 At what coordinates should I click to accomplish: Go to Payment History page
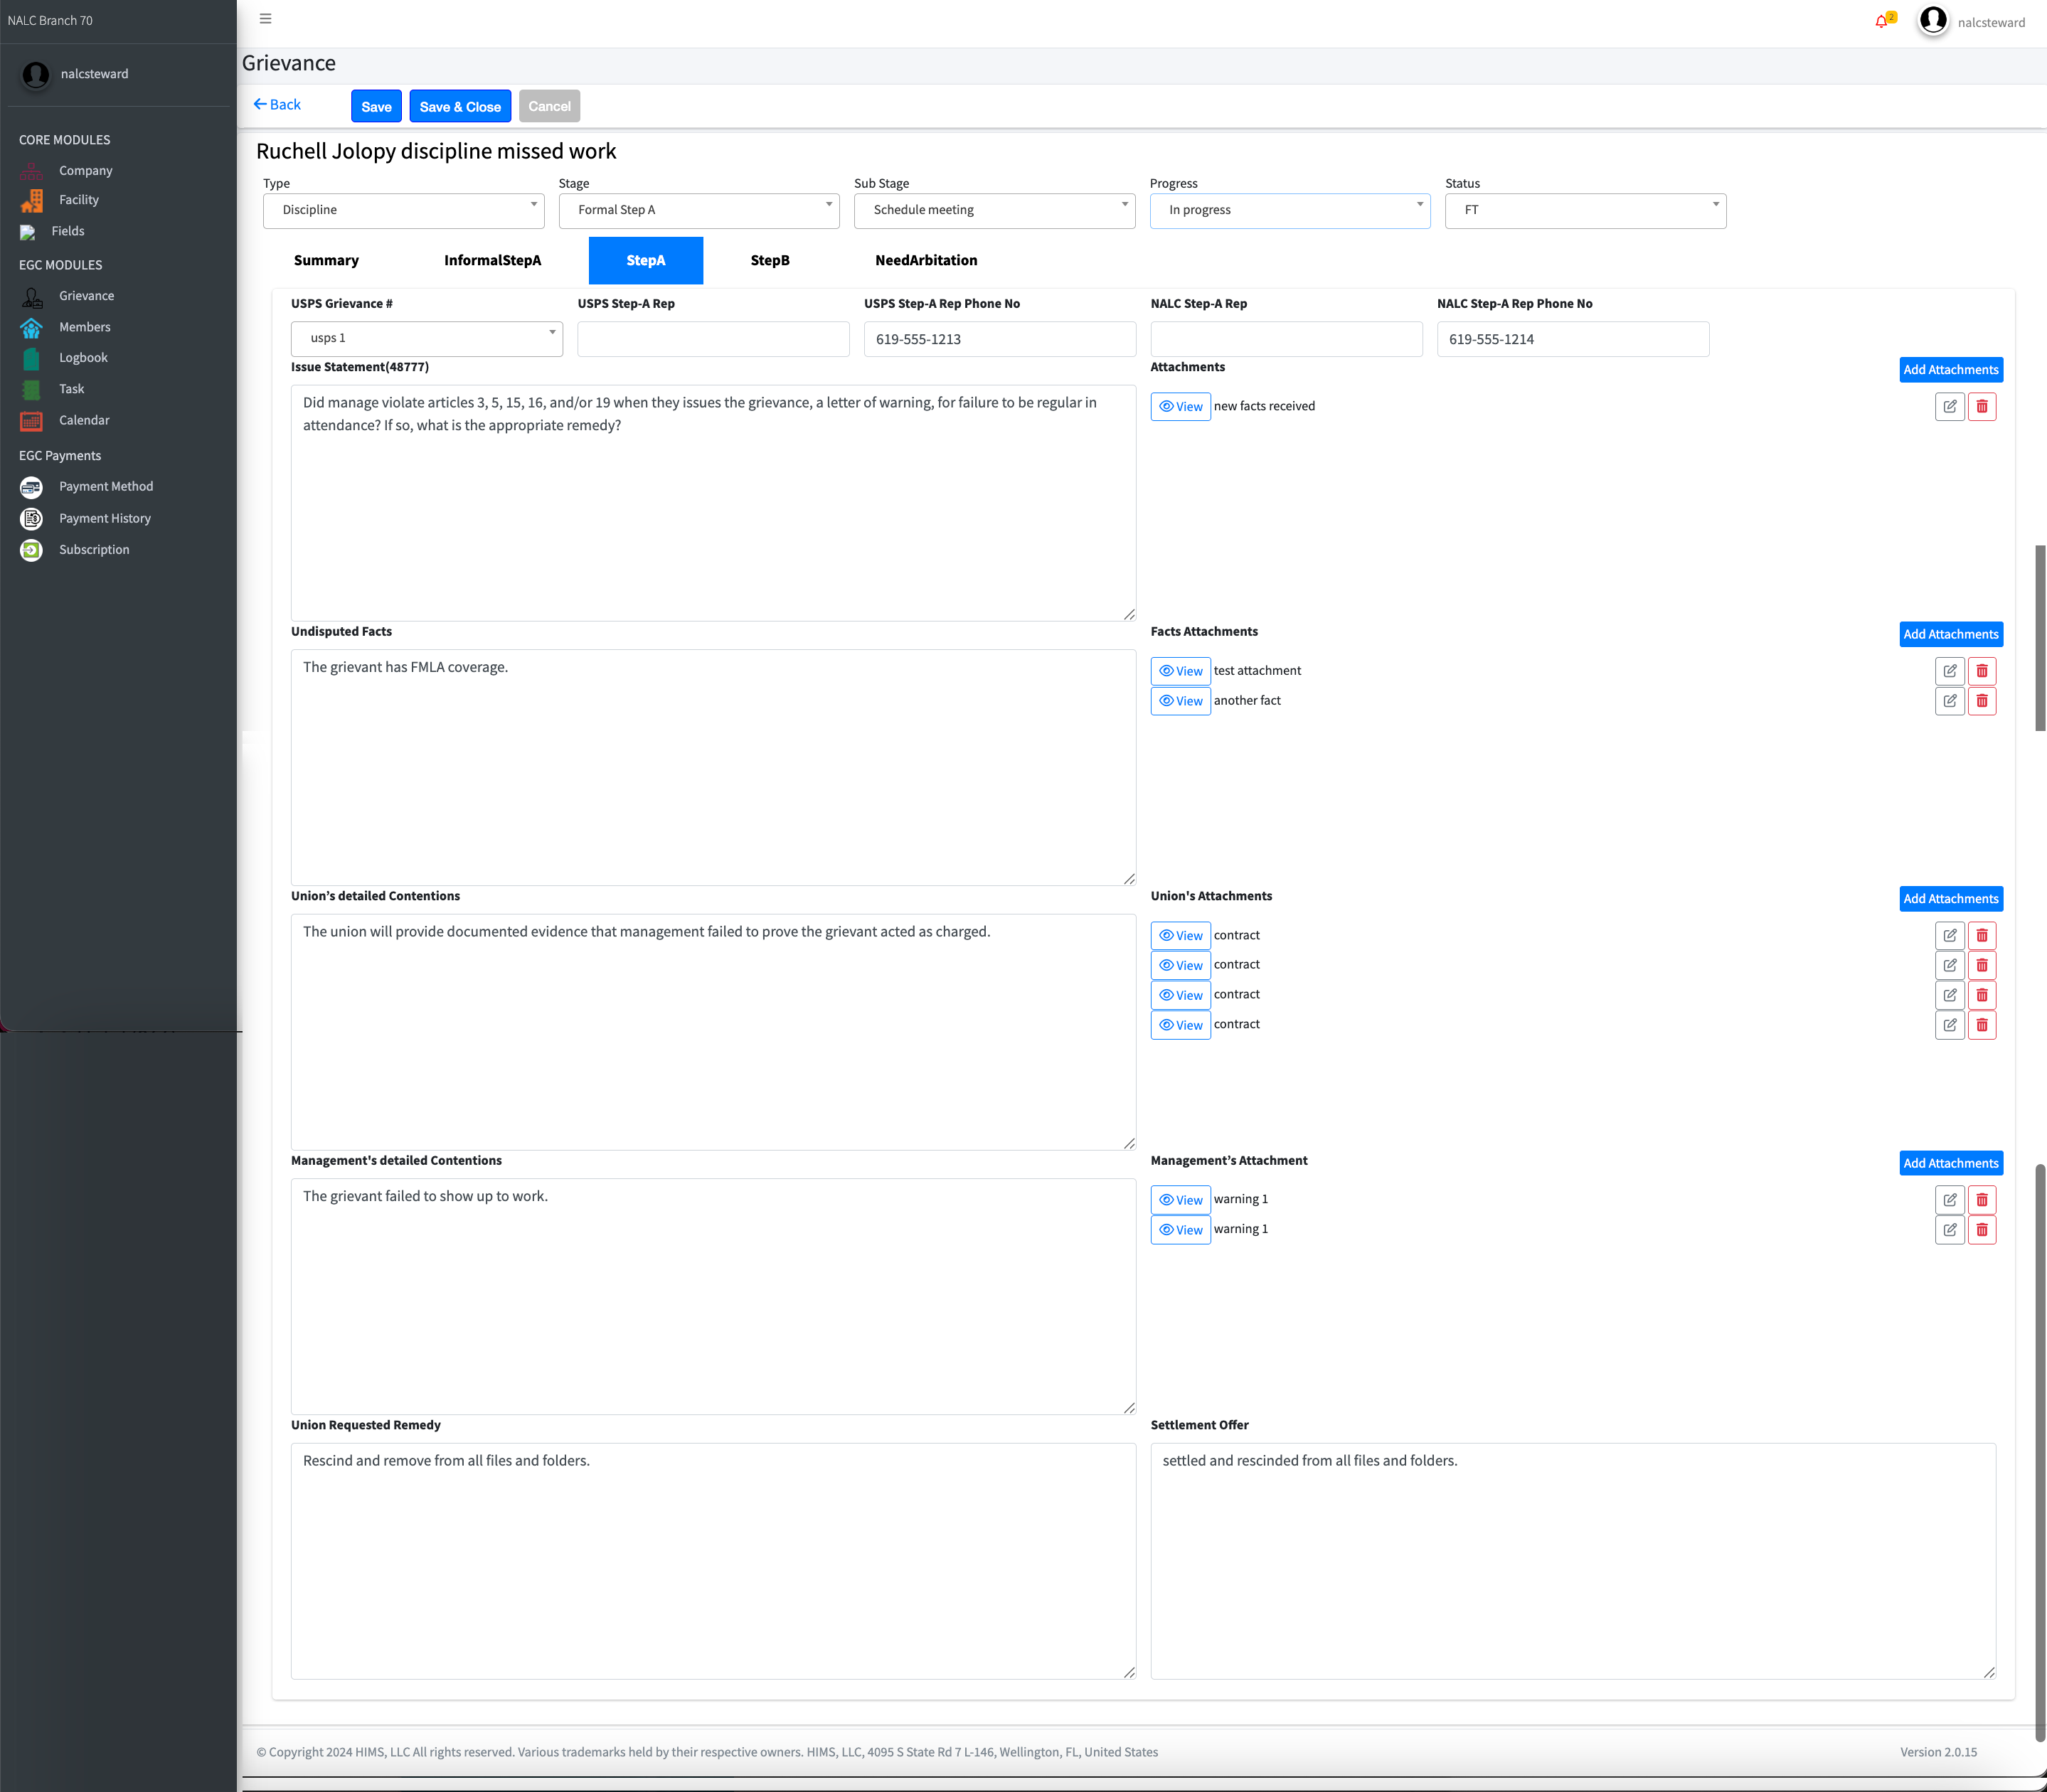104,518
